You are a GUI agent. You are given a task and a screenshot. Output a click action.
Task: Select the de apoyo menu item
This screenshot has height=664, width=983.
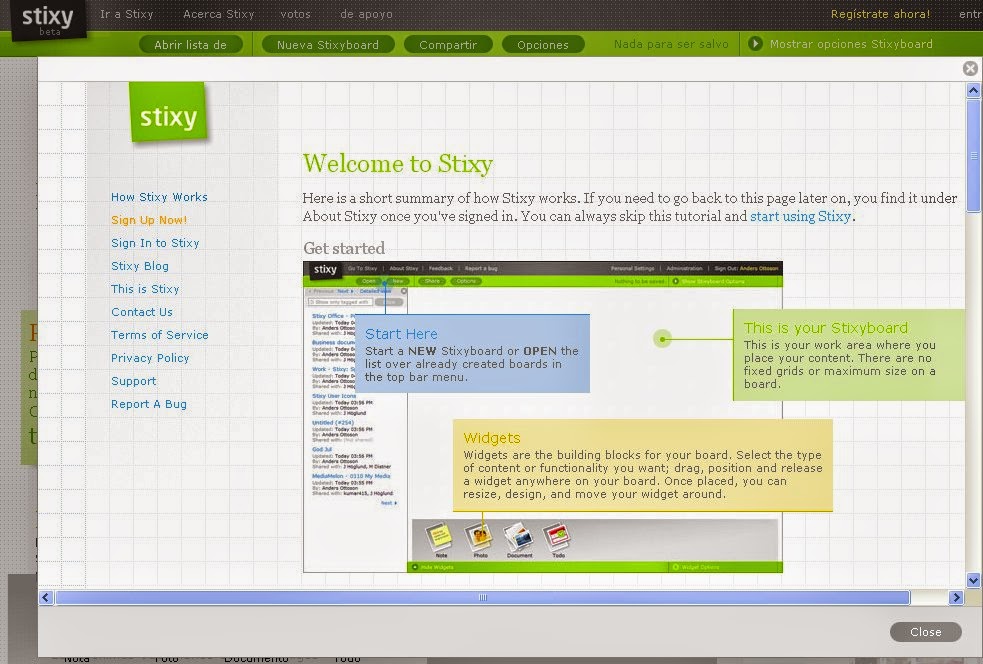[x=366, y=14]
